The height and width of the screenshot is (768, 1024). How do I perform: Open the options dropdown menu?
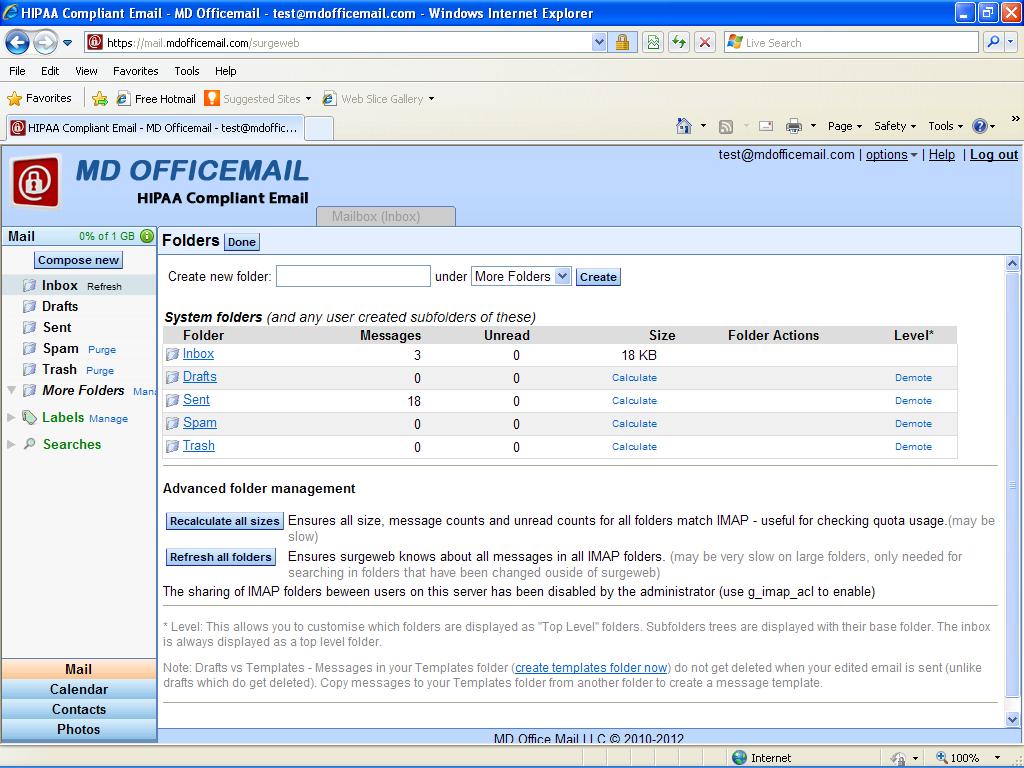(891, 155)
